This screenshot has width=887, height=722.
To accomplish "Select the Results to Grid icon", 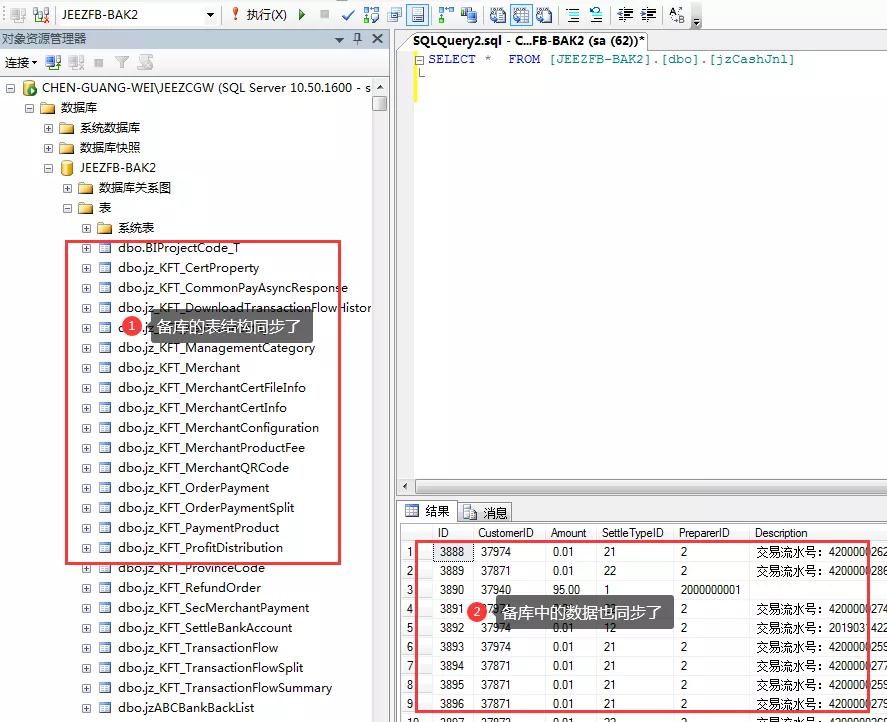I will point(521,15).
